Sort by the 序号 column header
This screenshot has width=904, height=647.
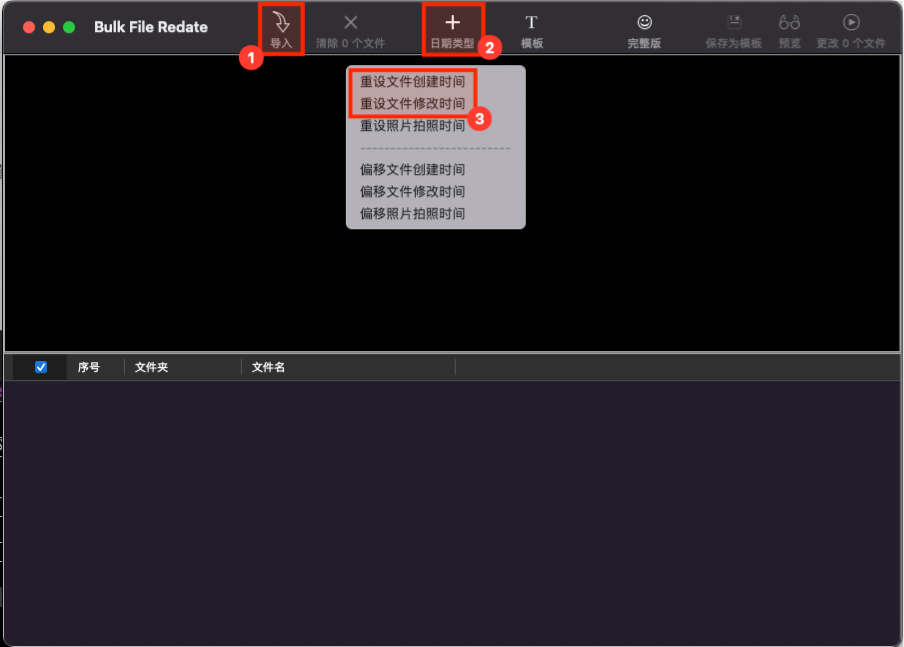tap(89, 367)
